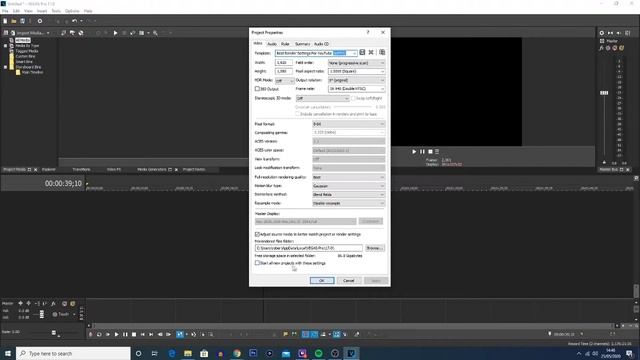Click the Open folder icon in main toolbar
This screenshot has width=640, height=360.
pos(13,21)
